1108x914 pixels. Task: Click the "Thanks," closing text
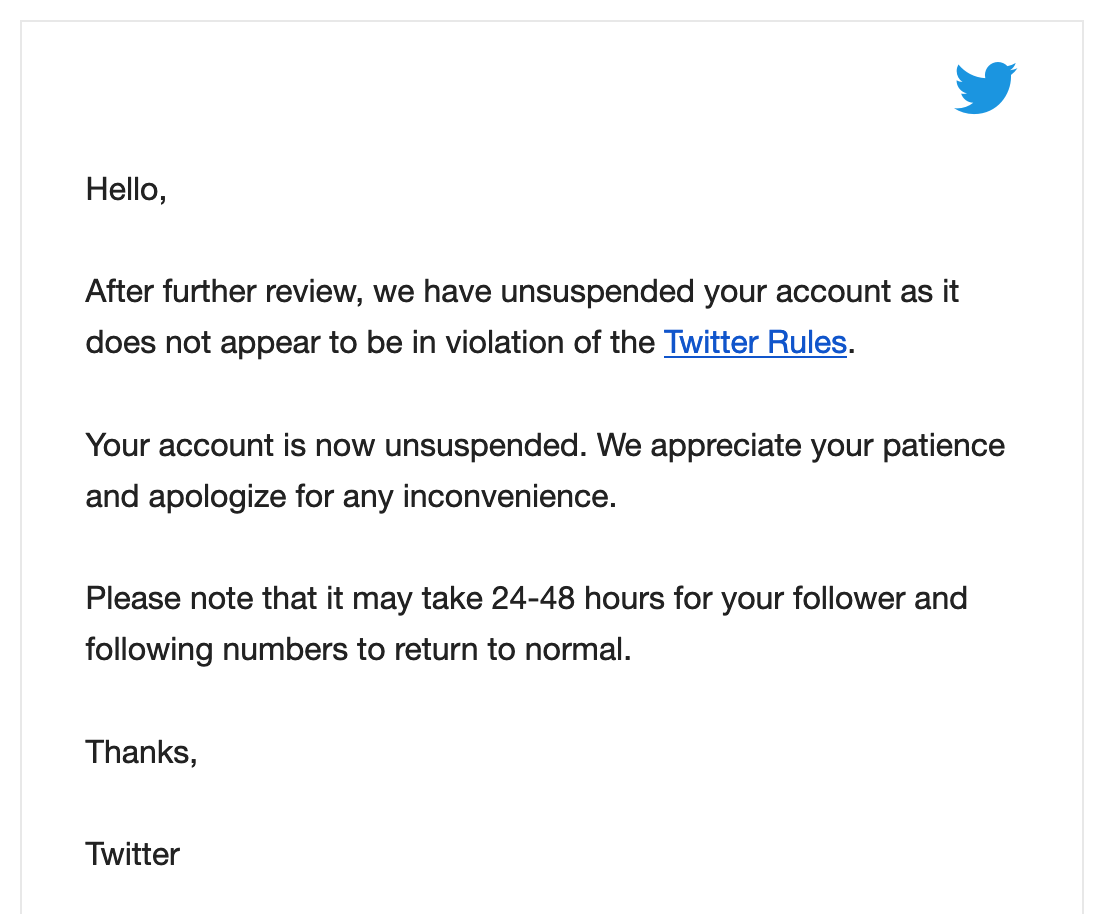141,752
